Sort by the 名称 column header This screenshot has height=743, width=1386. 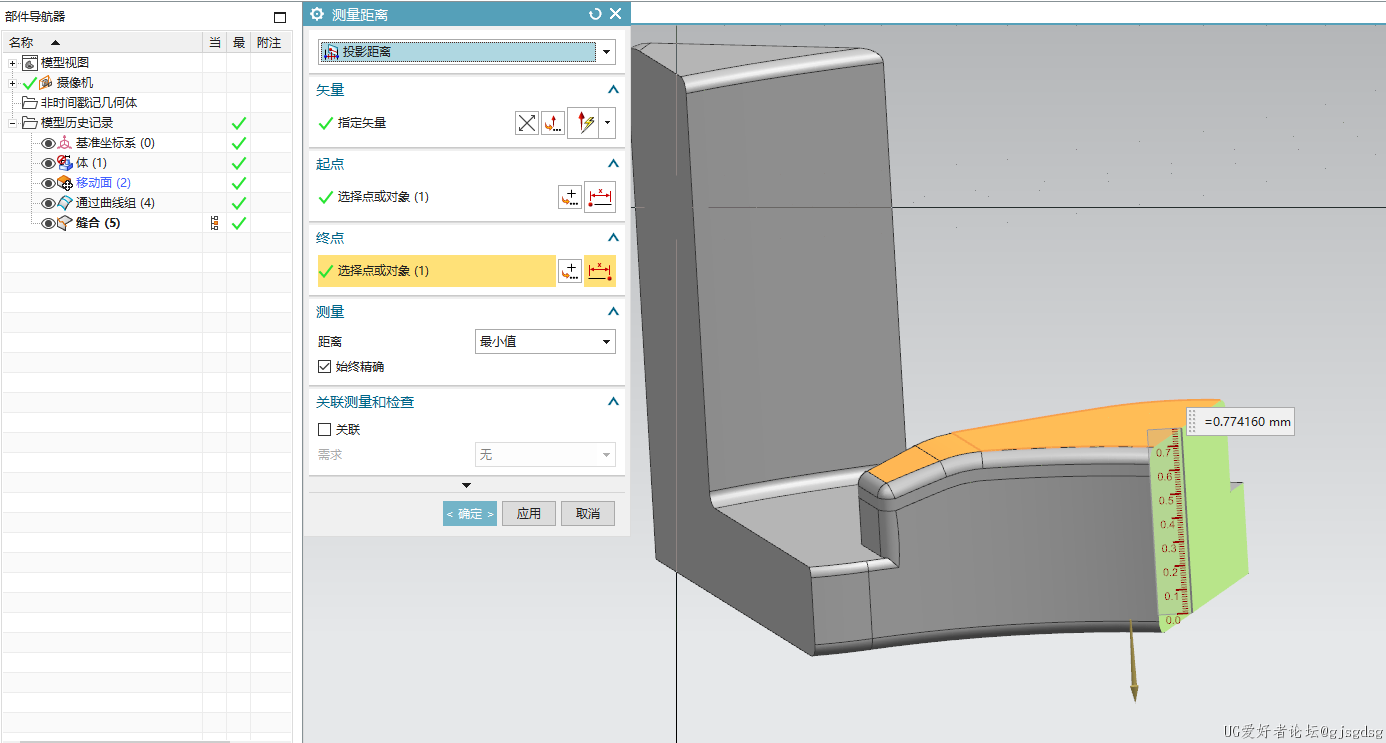(102, 42)
